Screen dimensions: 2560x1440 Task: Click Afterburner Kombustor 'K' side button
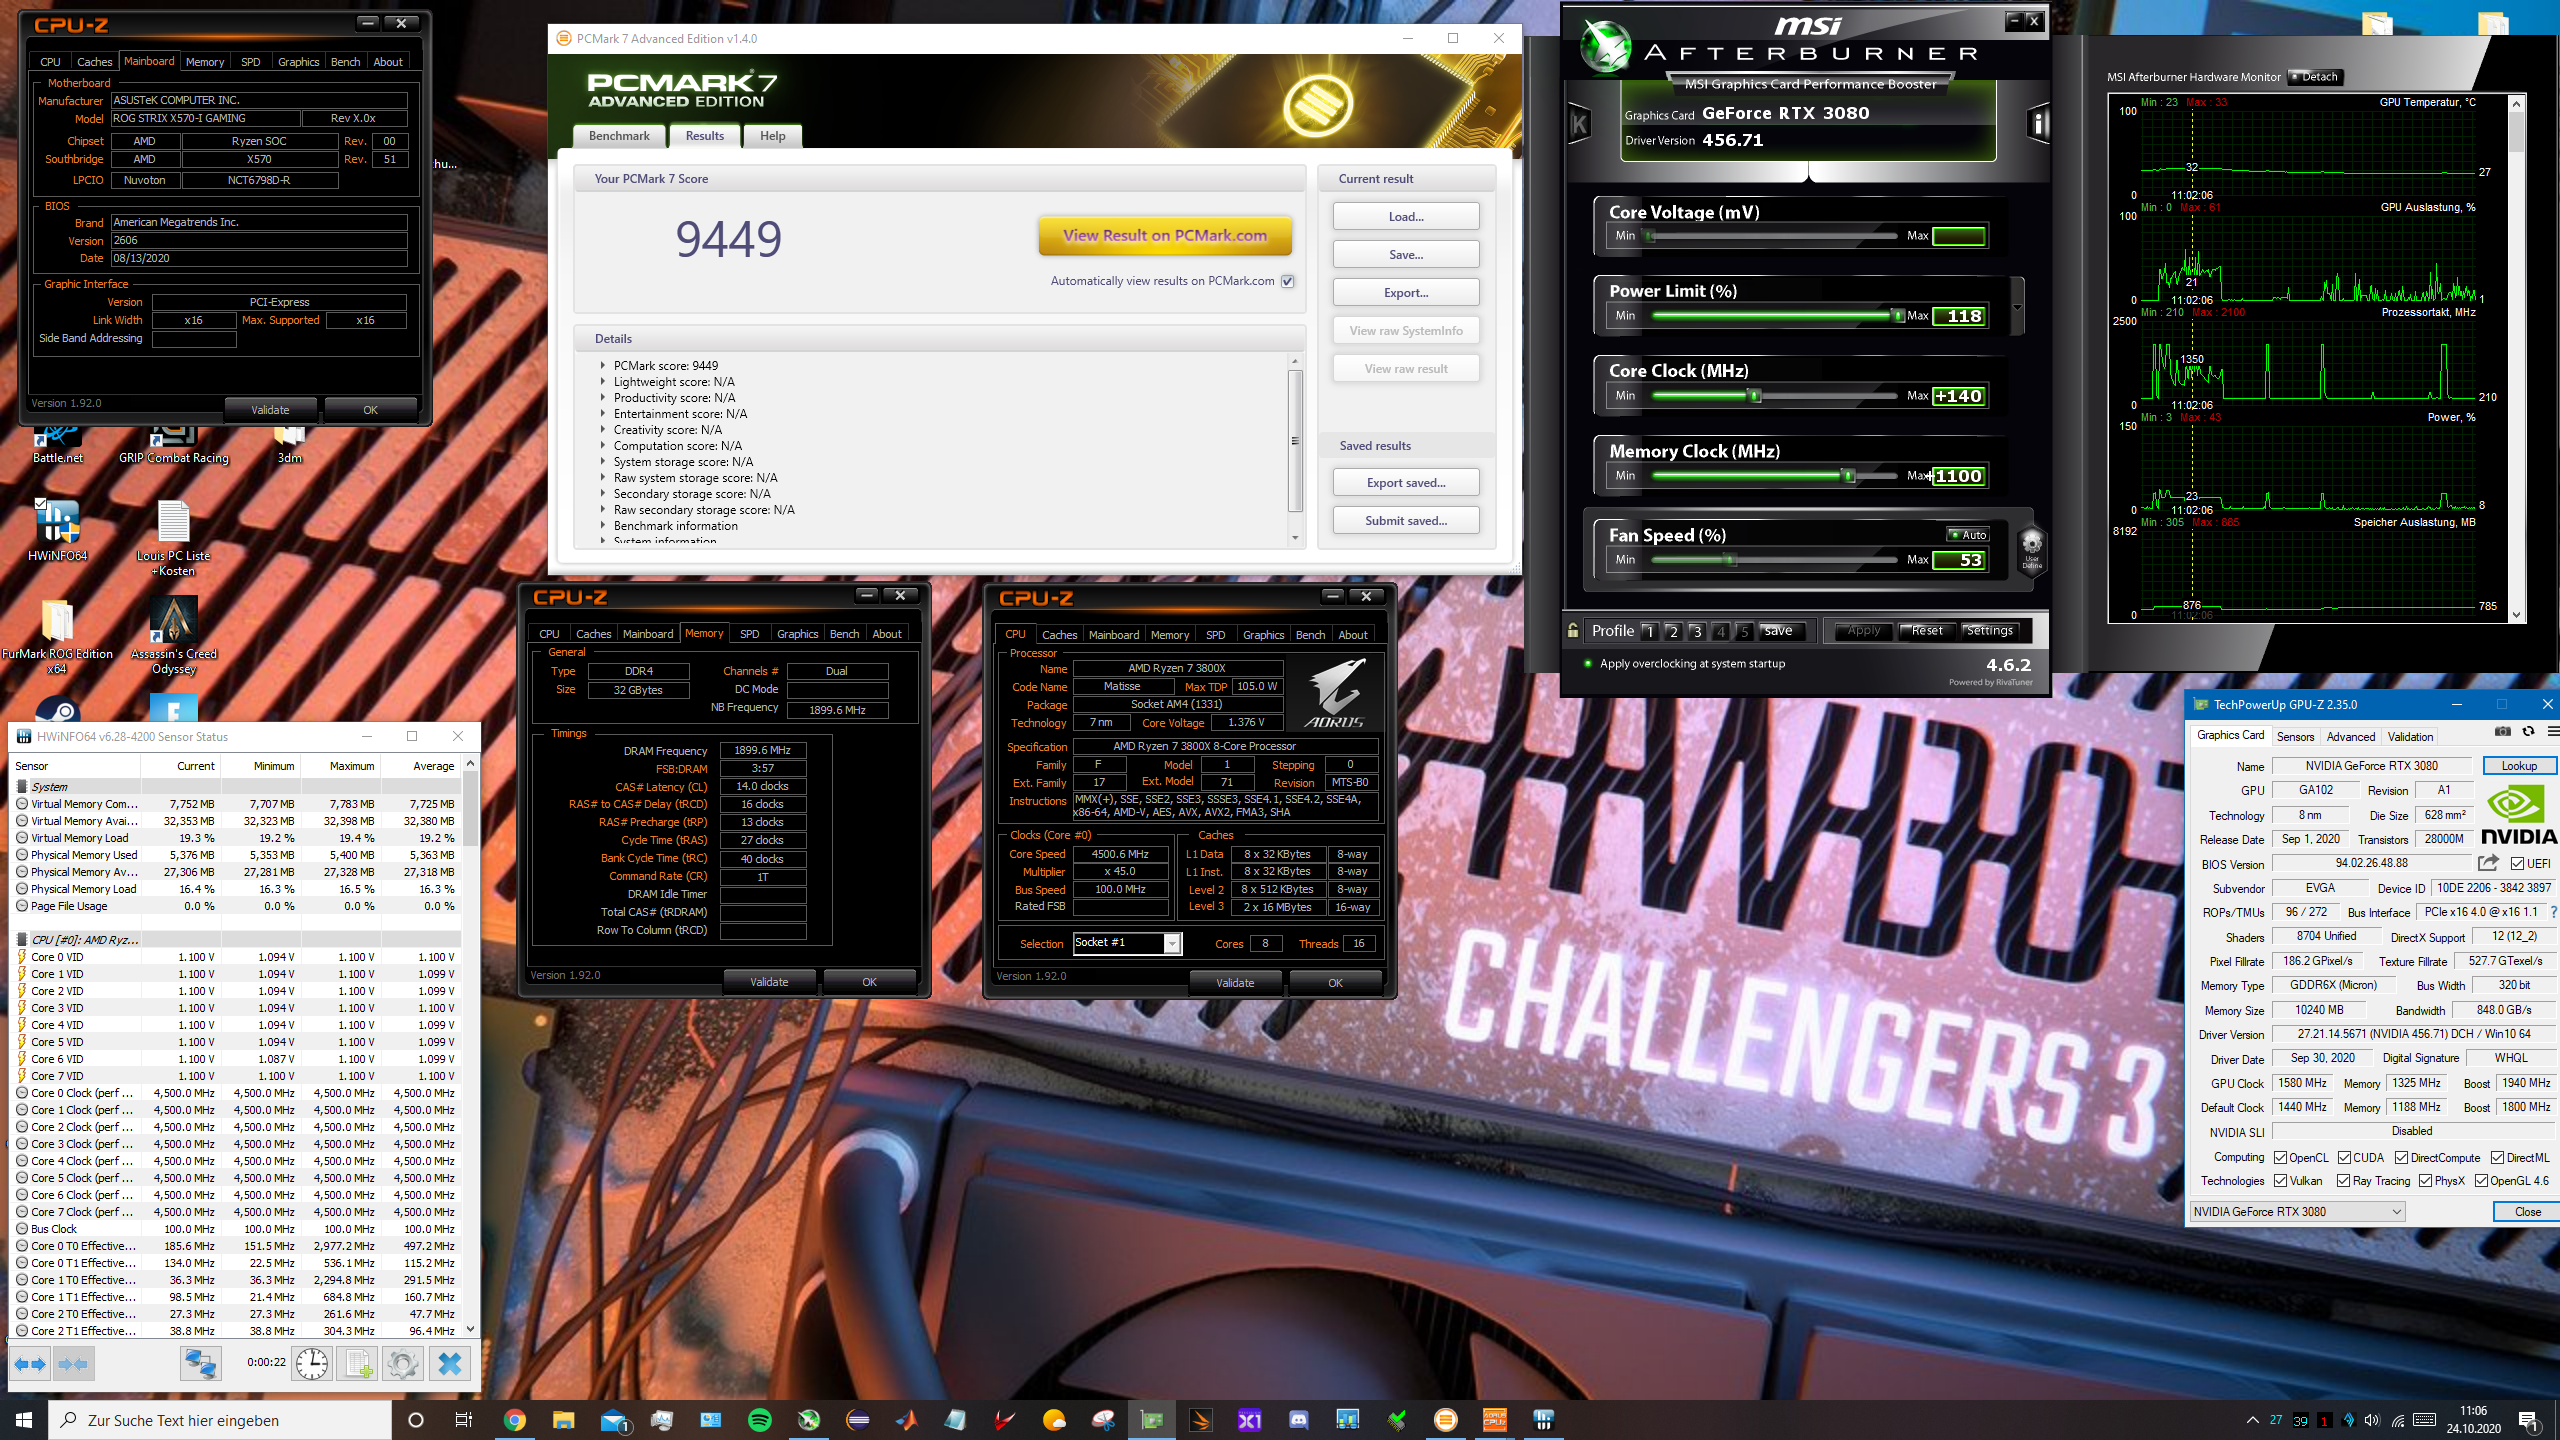tap(1580, 125)
